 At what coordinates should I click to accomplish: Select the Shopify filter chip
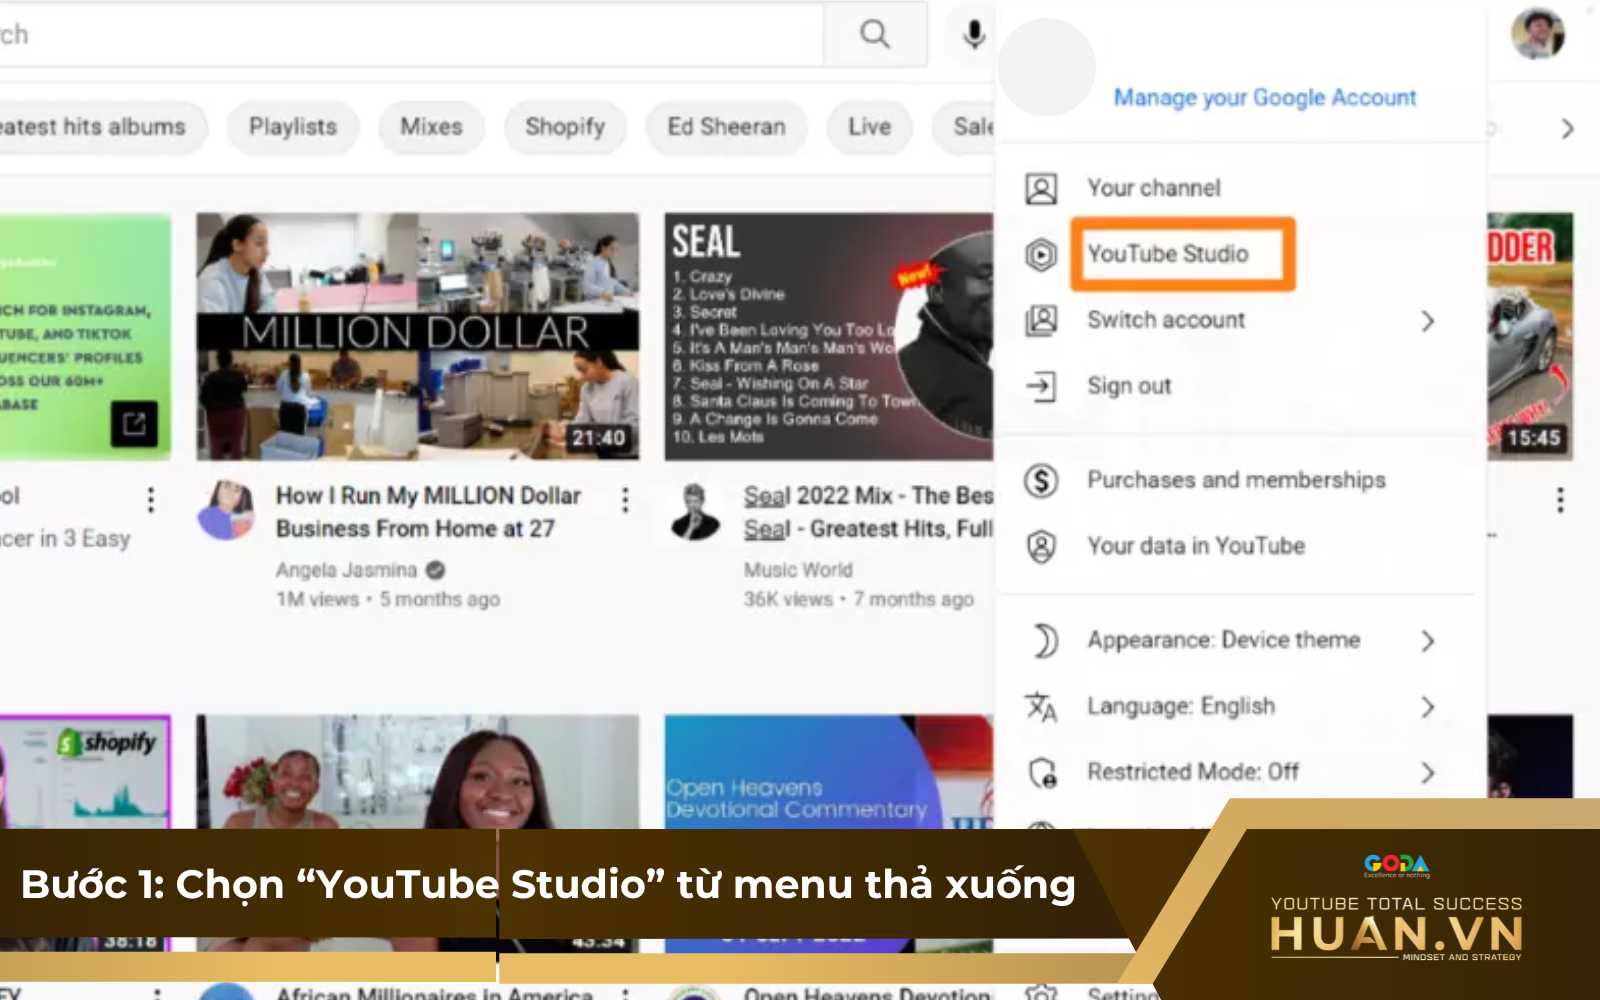tap(565, 127)
